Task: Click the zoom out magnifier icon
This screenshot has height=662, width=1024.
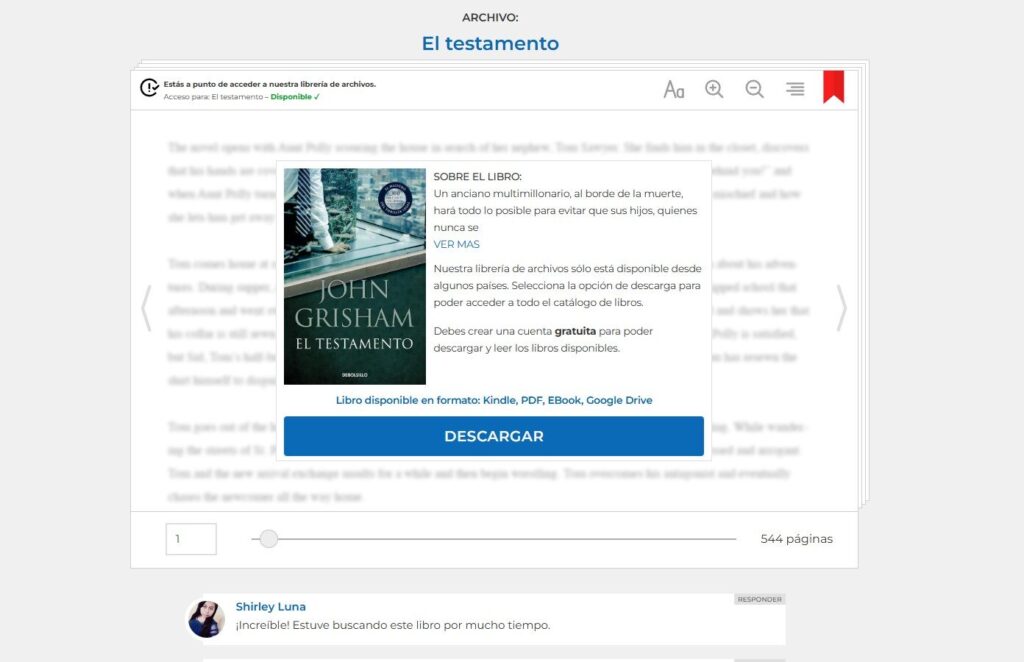Action: (755, 89)
